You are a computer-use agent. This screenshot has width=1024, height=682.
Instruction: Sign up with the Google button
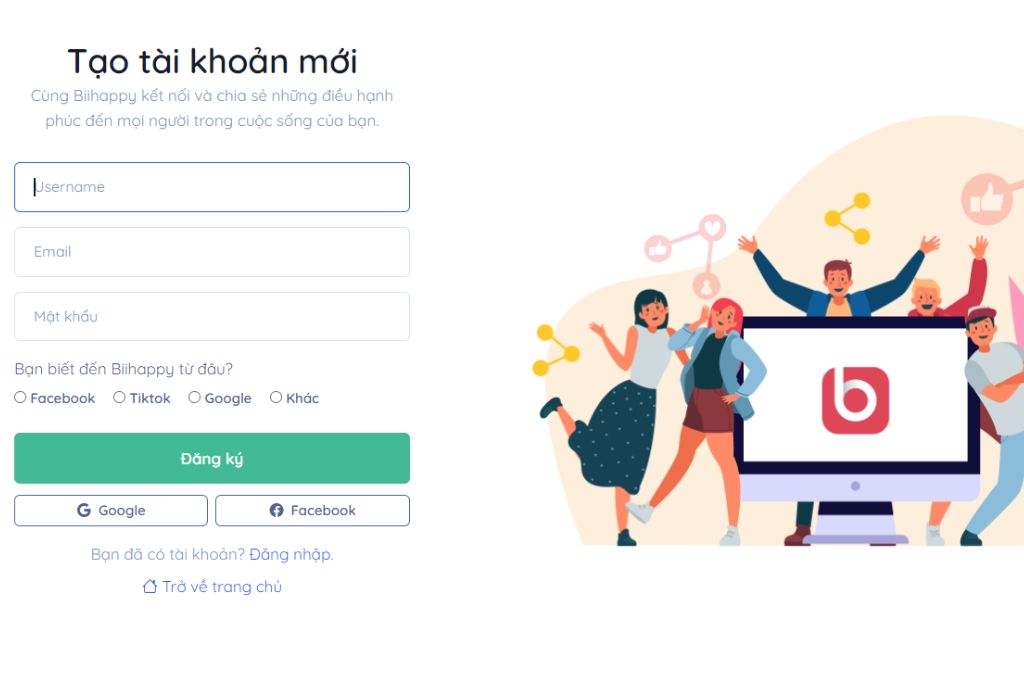pos(111,510)
